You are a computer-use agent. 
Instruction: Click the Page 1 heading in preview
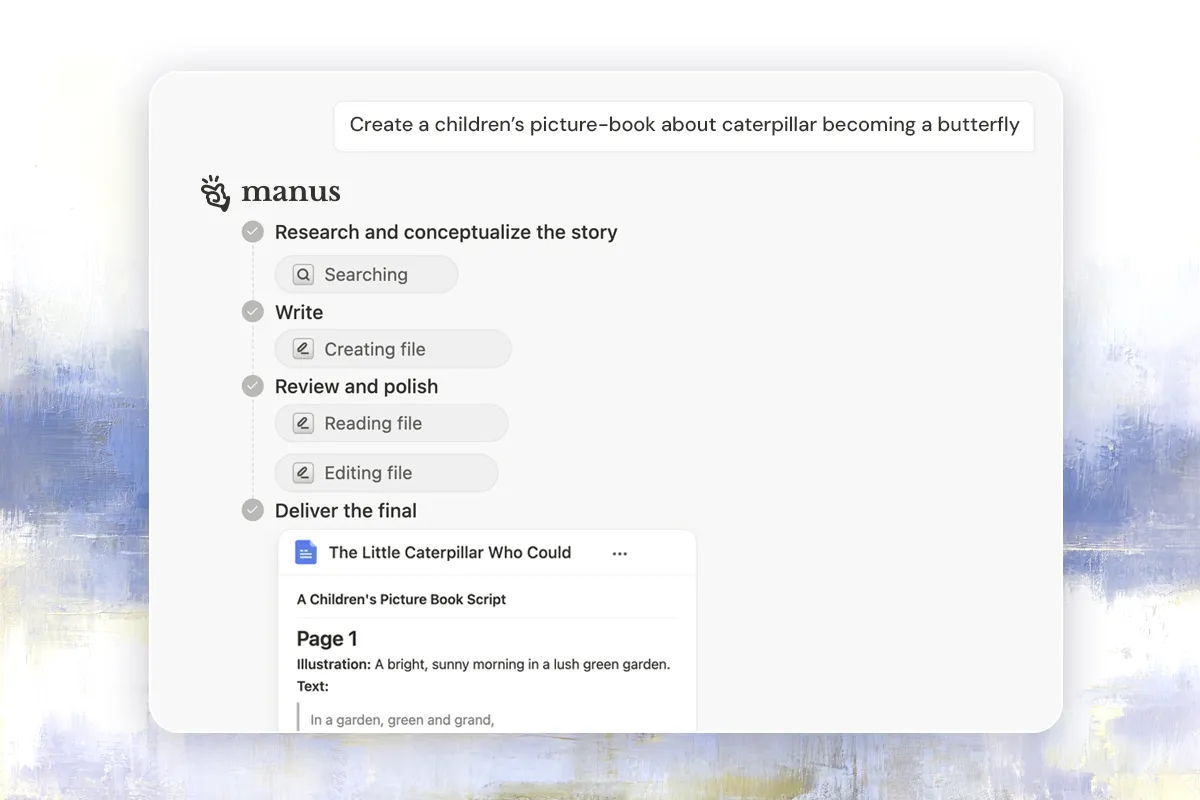(327, 639)
